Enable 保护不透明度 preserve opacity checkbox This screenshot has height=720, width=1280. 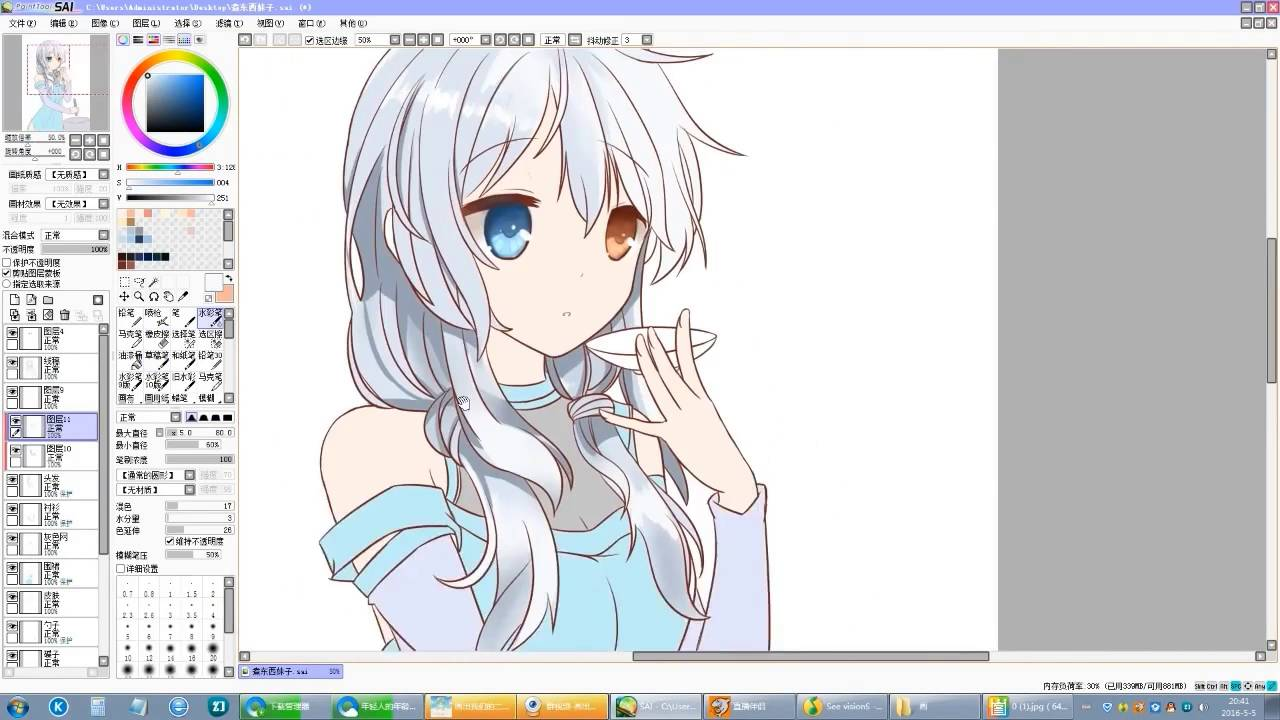7,262
